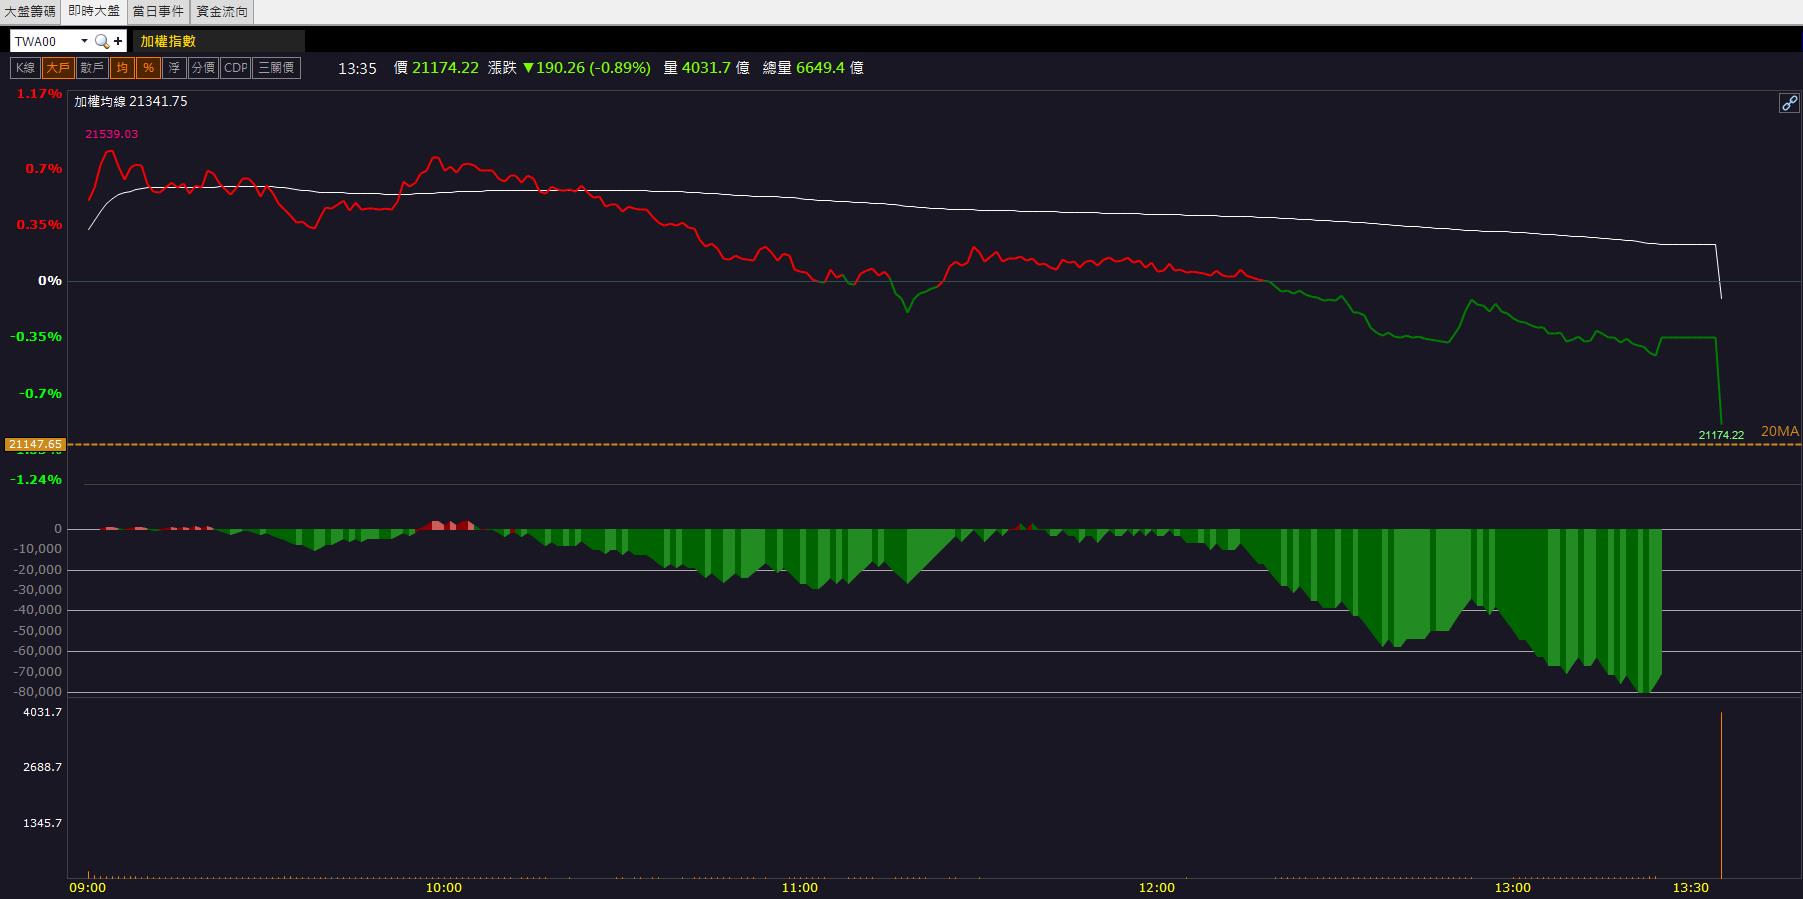Toggle the % percentage scale button
Image resolution: width=1803 pixels, height=899 pixels.
[x=148, y=68]
